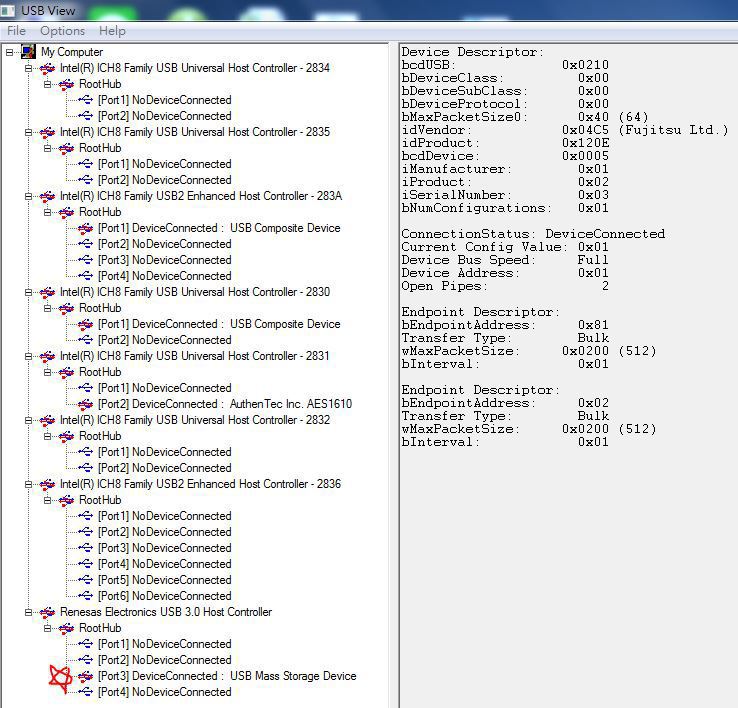Image resolution: width=738 pixels, height=708 pixels.
Task: Click the ICH8 Host Controller 2830 icon
Action: pyautogui.click(x=47, y=292)
